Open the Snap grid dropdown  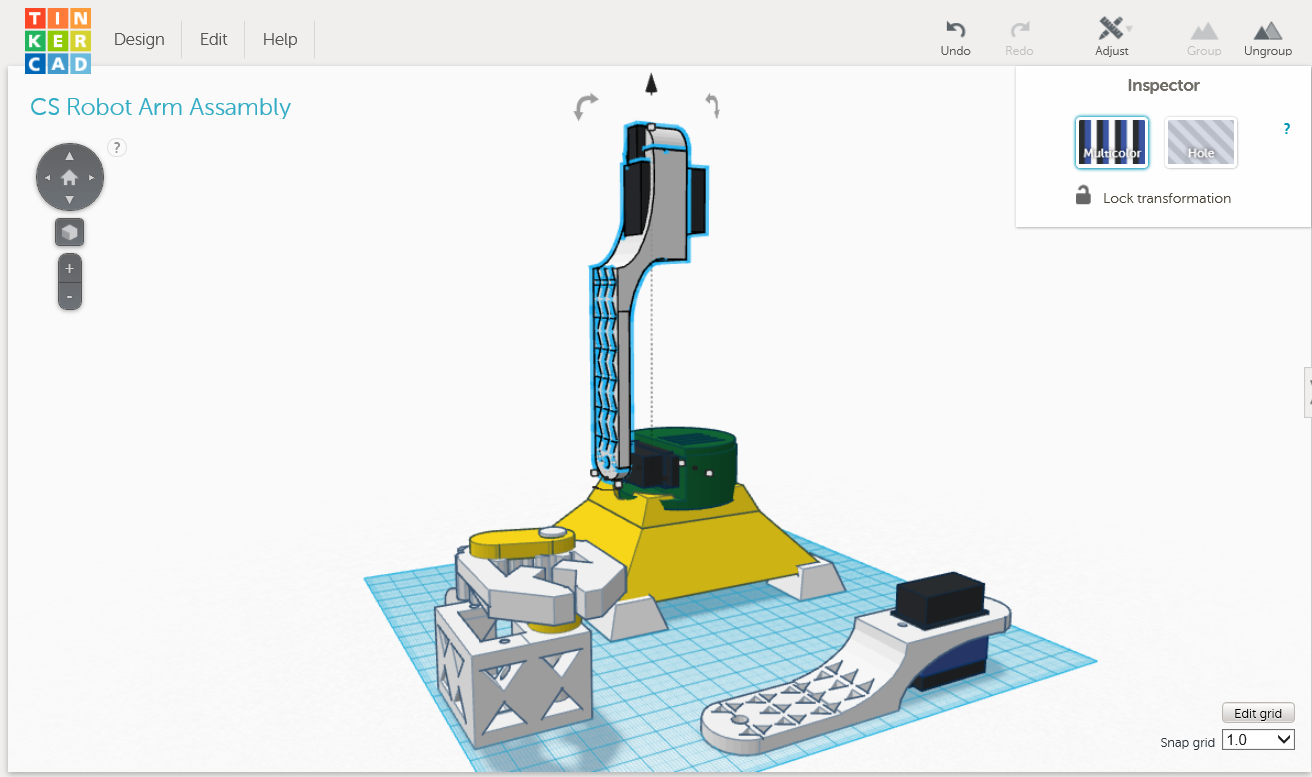(1258, 740)
